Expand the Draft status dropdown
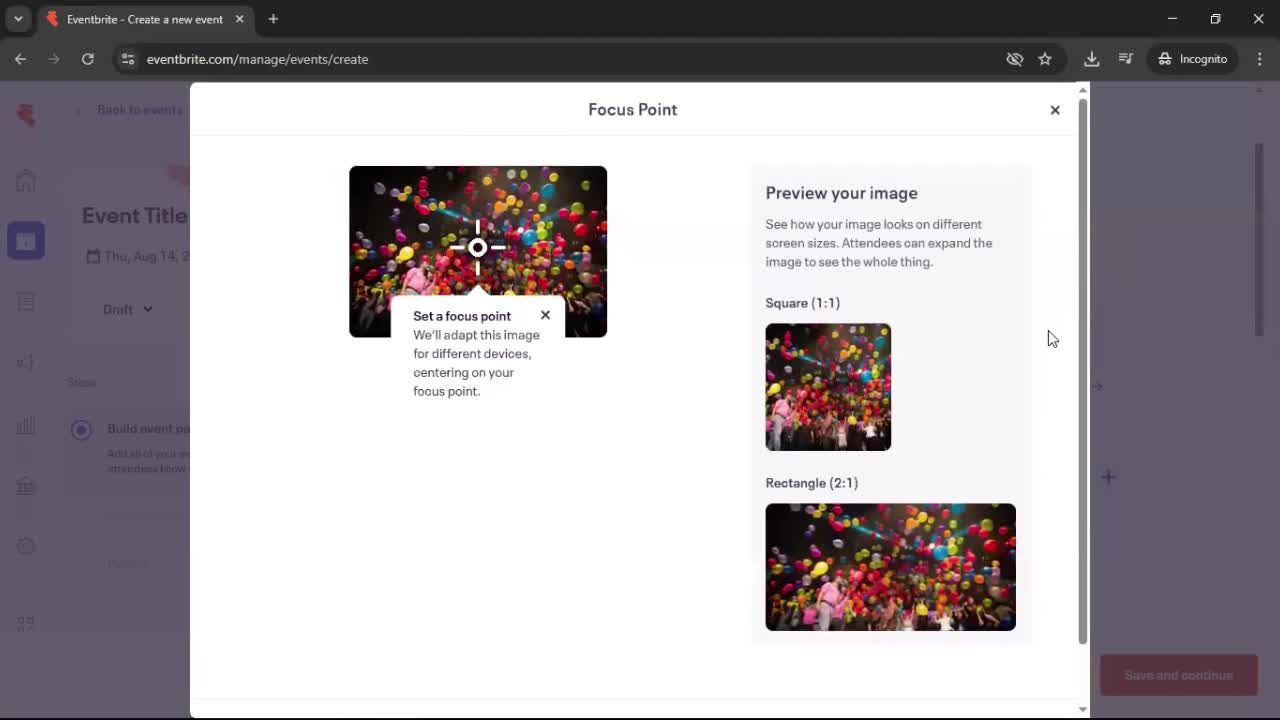 coord(128,309)
